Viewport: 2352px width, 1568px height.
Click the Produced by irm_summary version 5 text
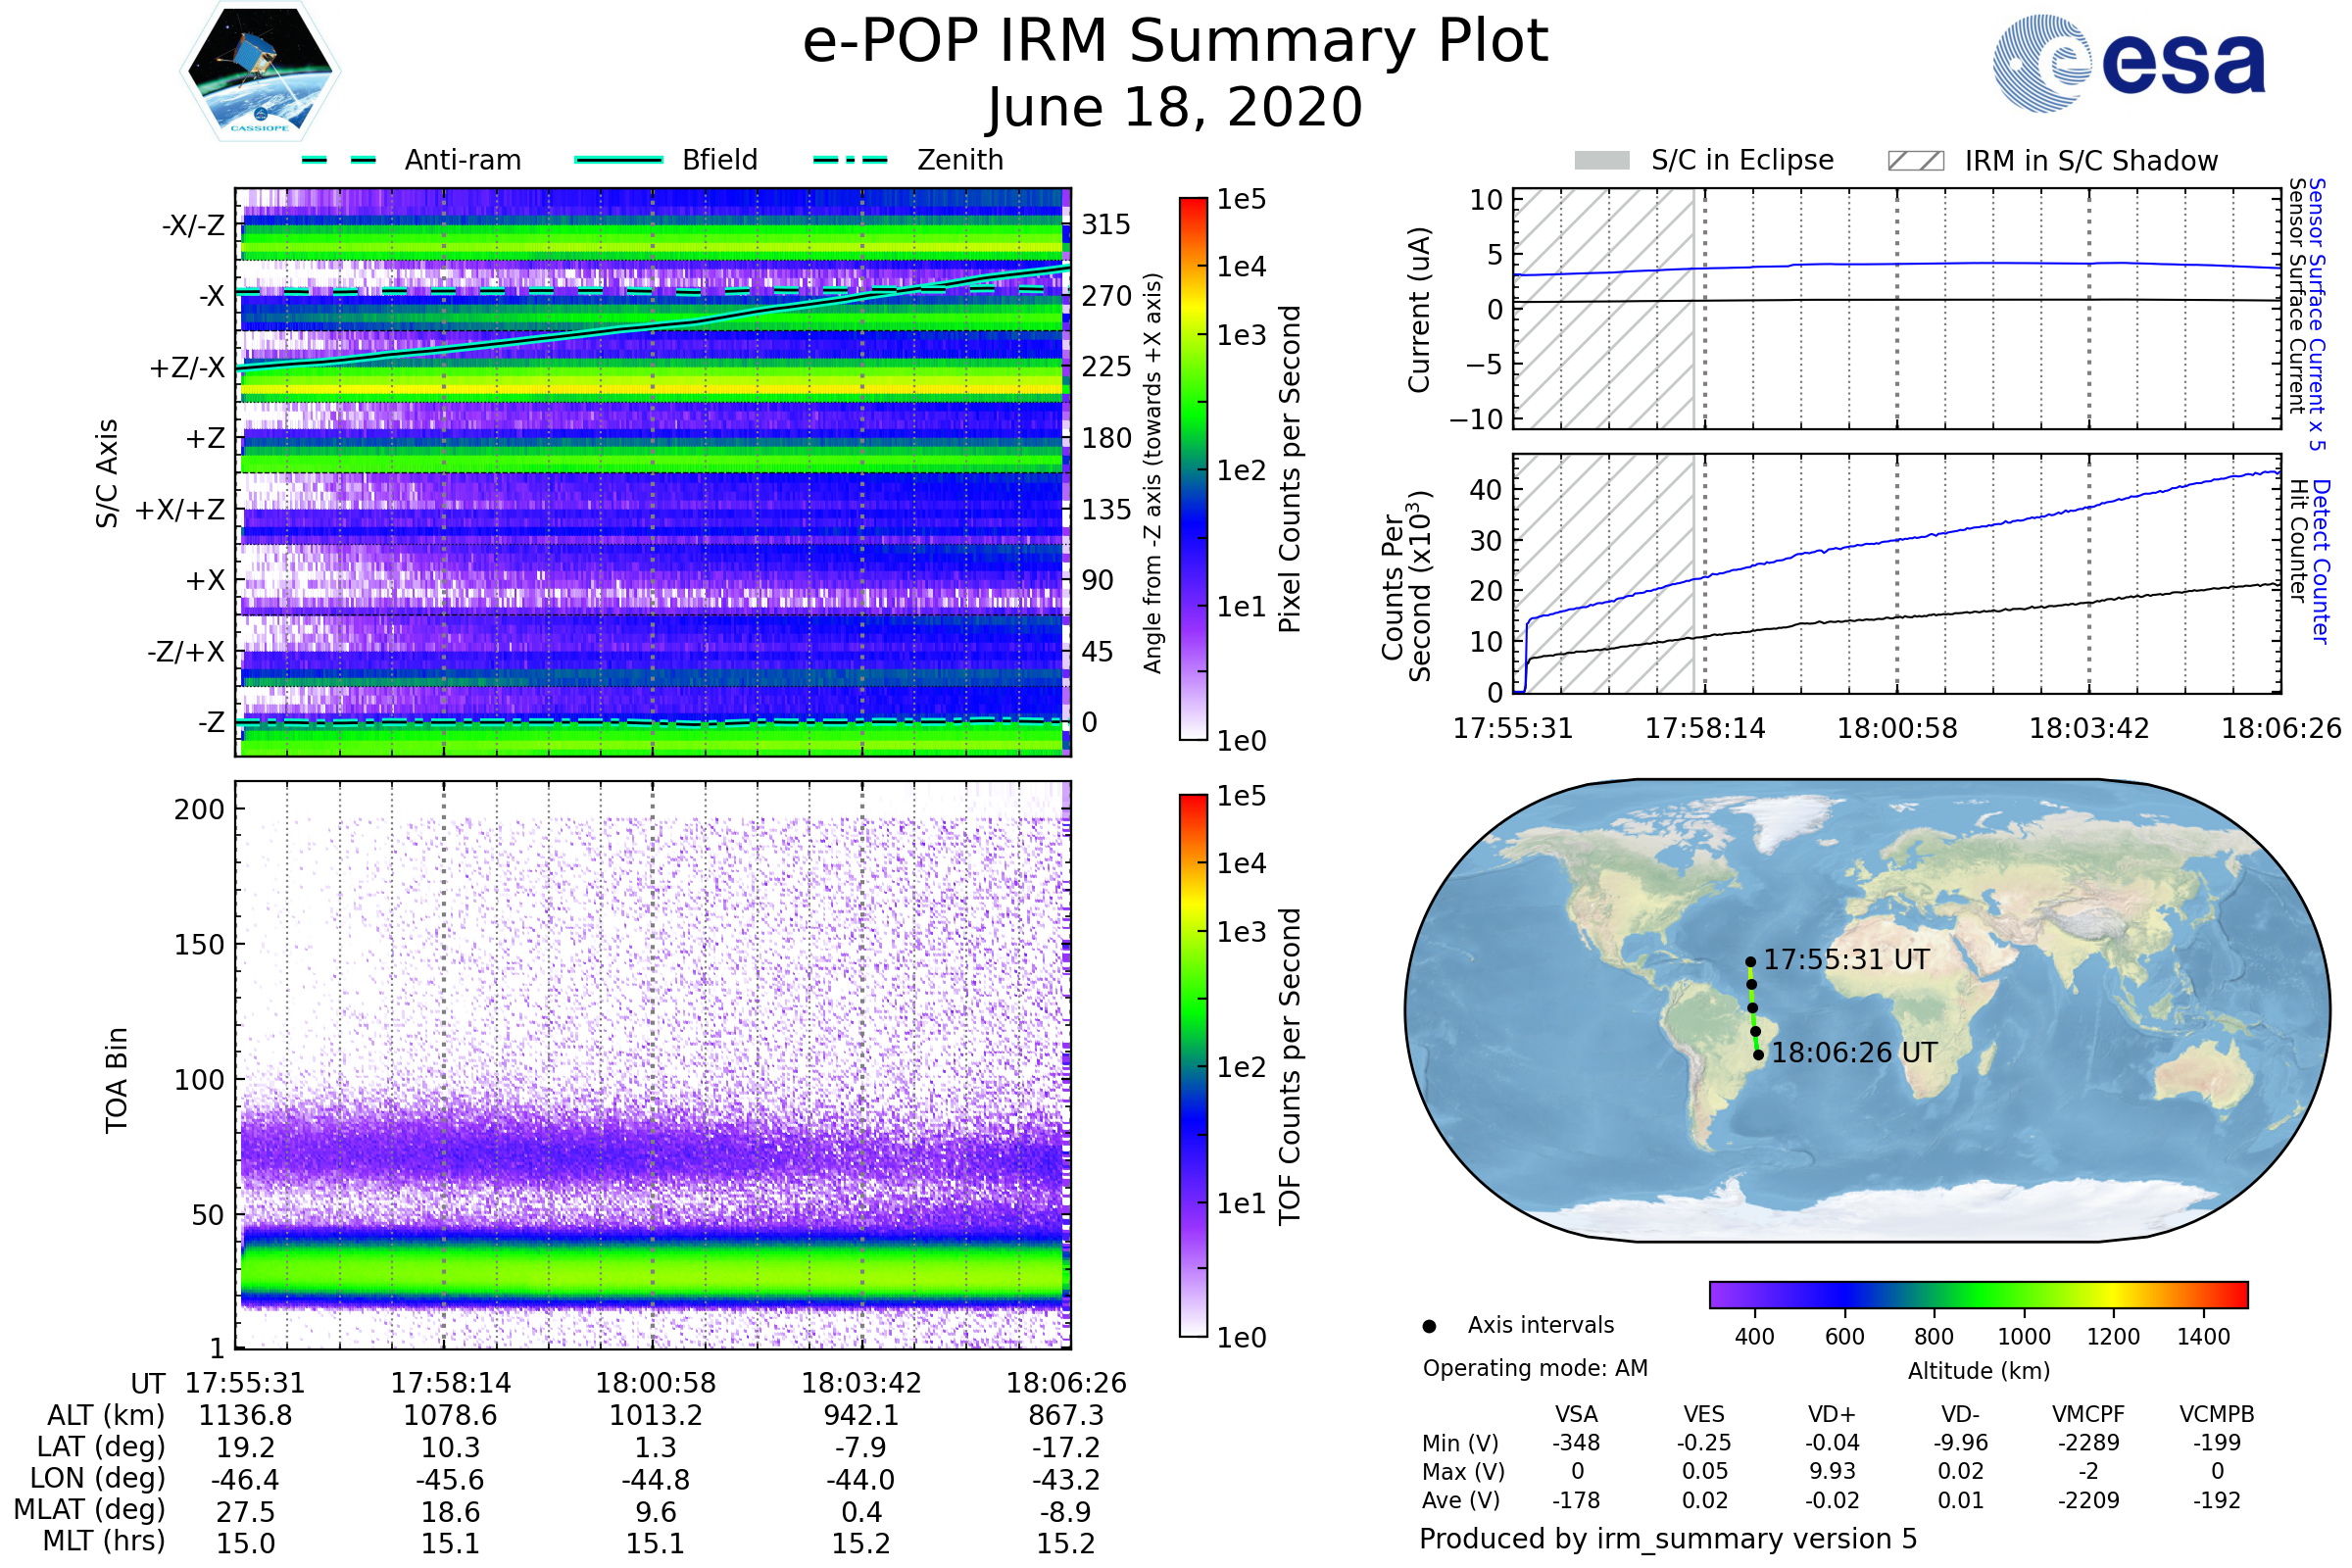[1668, 1539]
